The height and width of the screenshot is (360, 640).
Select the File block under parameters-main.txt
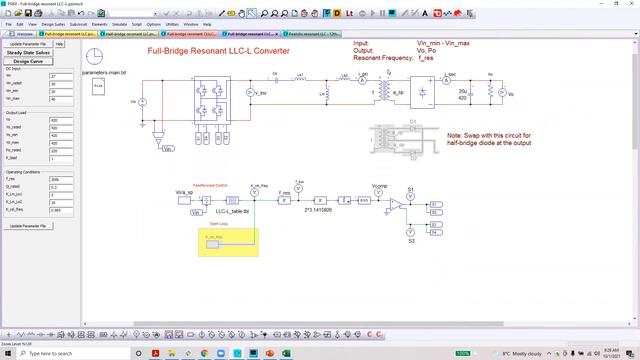coord(98,87)
